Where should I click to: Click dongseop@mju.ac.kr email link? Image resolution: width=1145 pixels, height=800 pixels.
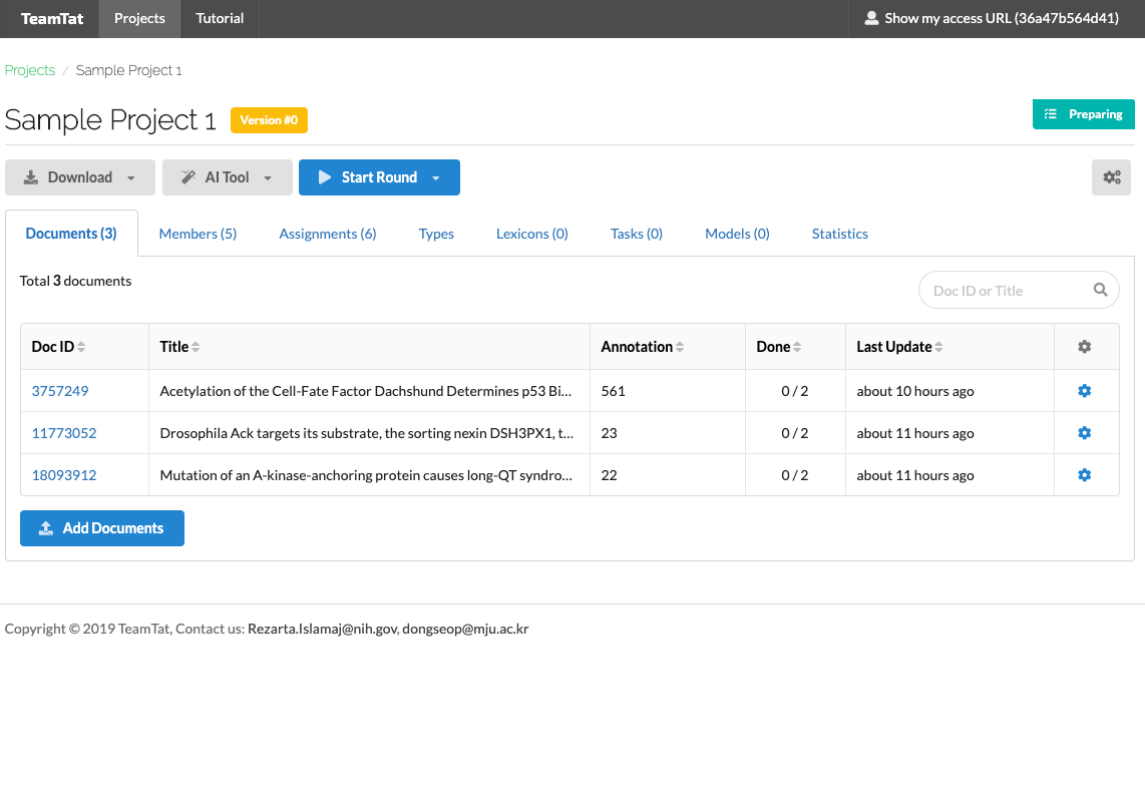click(465, 628)
